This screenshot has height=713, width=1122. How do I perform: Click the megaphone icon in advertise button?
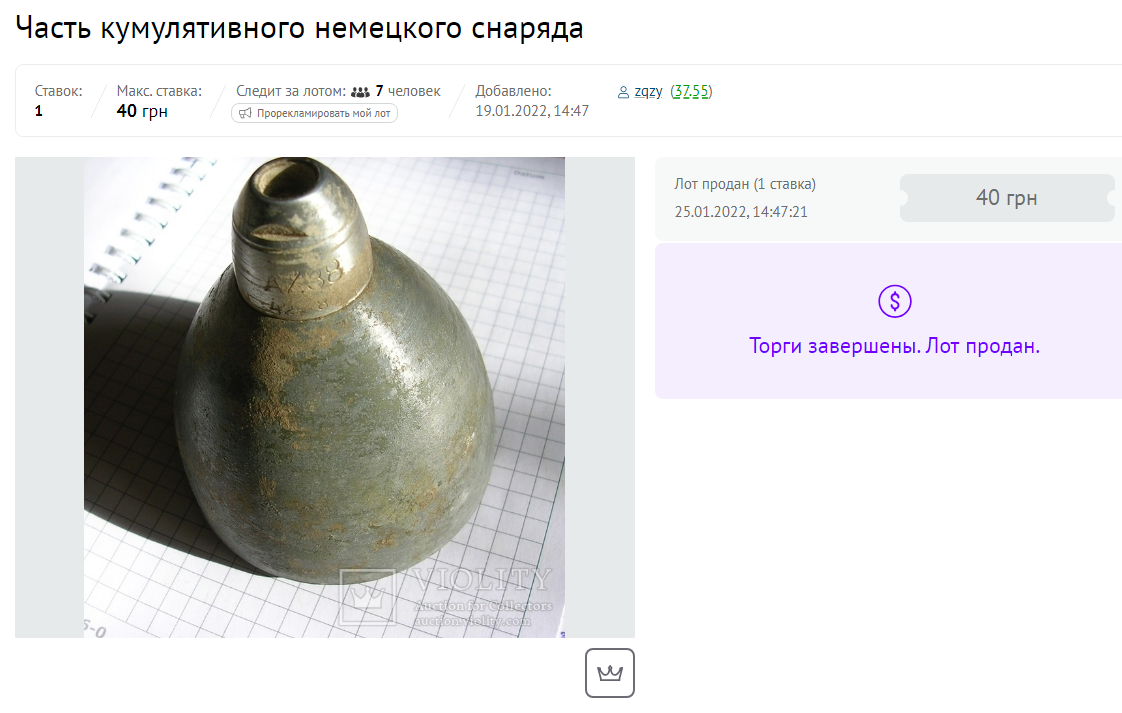[x=245, y=113]
